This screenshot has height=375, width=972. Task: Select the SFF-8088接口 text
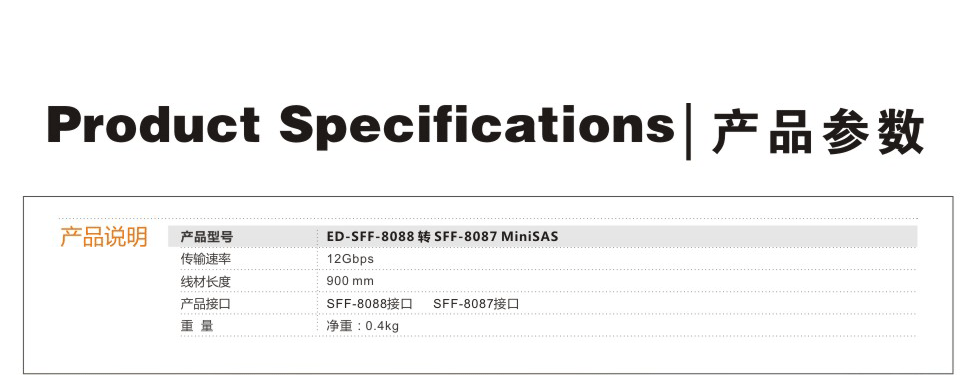tap(369, 304)
